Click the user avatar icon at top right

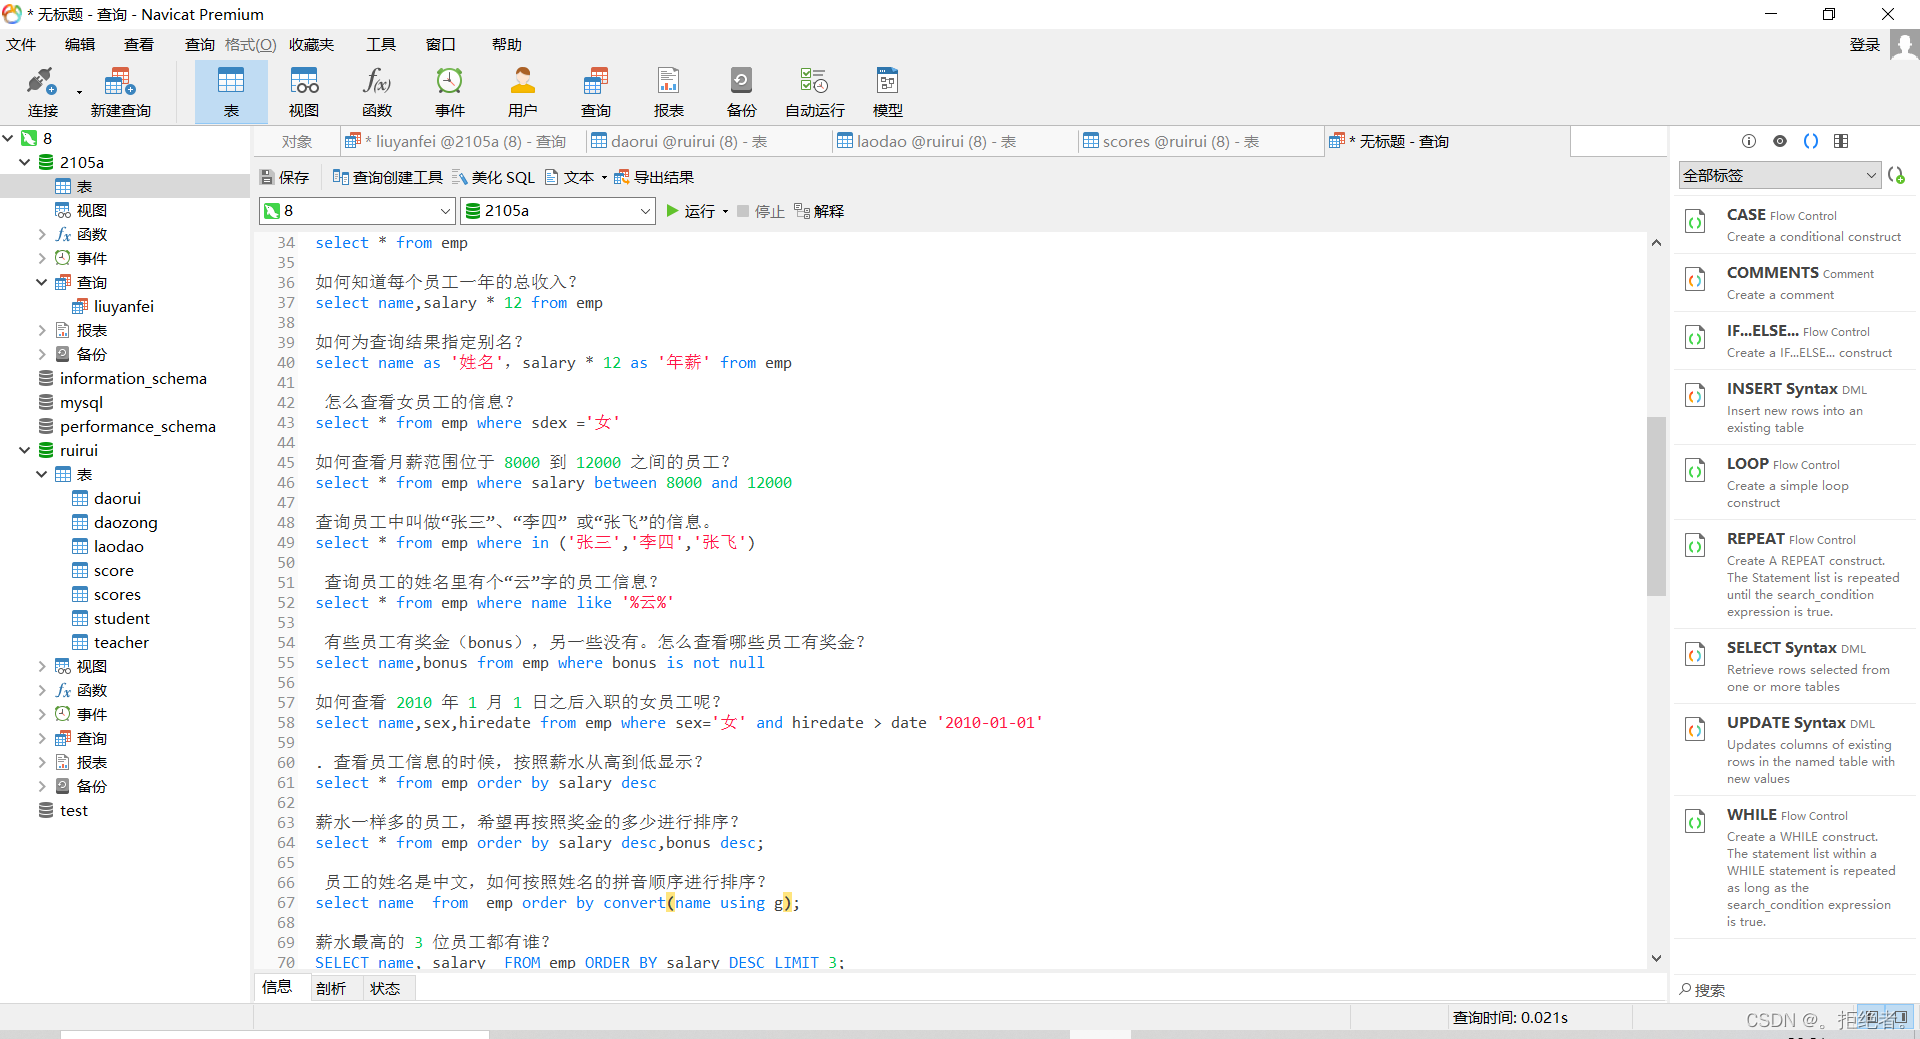click(x=1904, y=45)
